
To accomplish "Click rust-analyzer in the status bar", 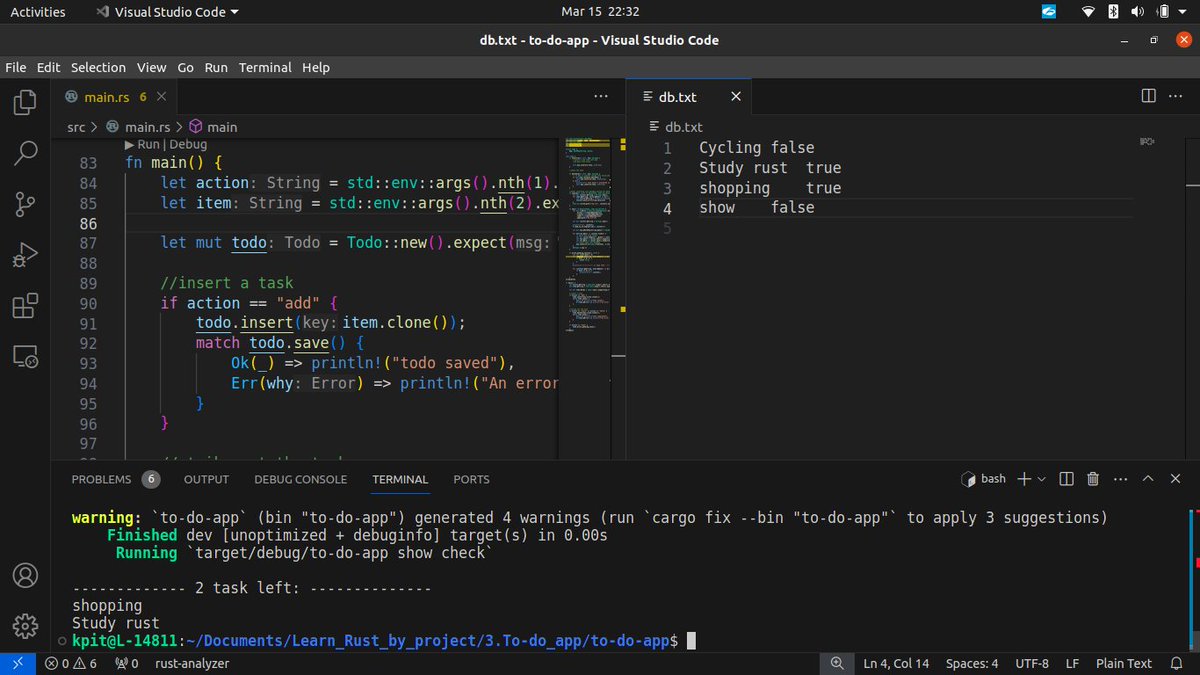I will [194, 663].
